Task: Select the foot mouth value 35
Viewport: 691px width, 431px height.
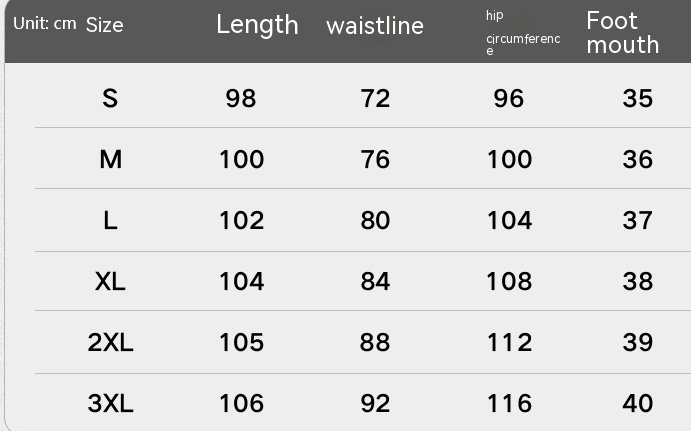Action: pyautogui.click(x=637, y=98)
